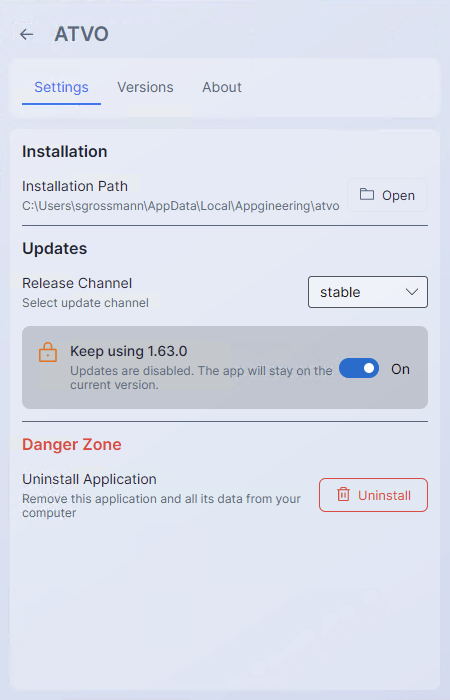
Task: Click the Updates heading
Action: (x=54, y=249)
